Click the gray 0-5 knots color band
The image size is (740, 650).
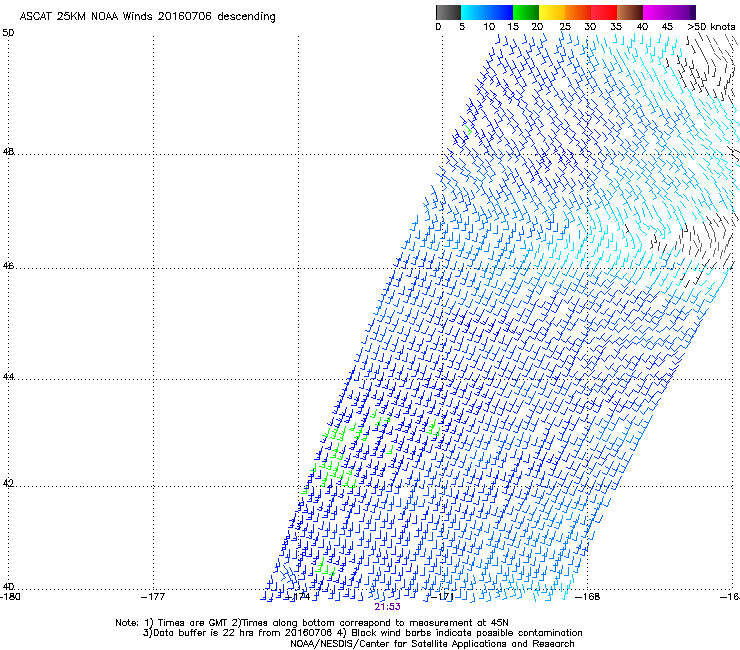coord(448,12)
